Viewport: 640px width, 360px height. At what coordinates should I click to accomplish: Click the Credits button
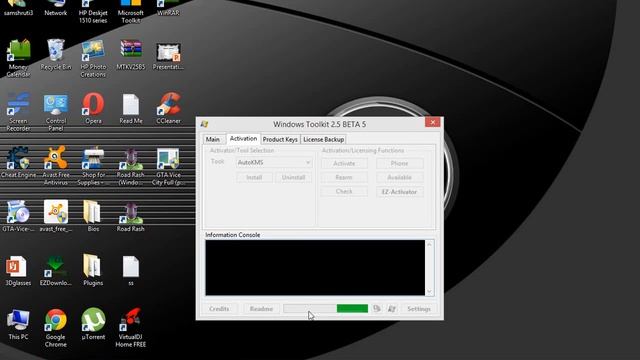pos(219,309)
